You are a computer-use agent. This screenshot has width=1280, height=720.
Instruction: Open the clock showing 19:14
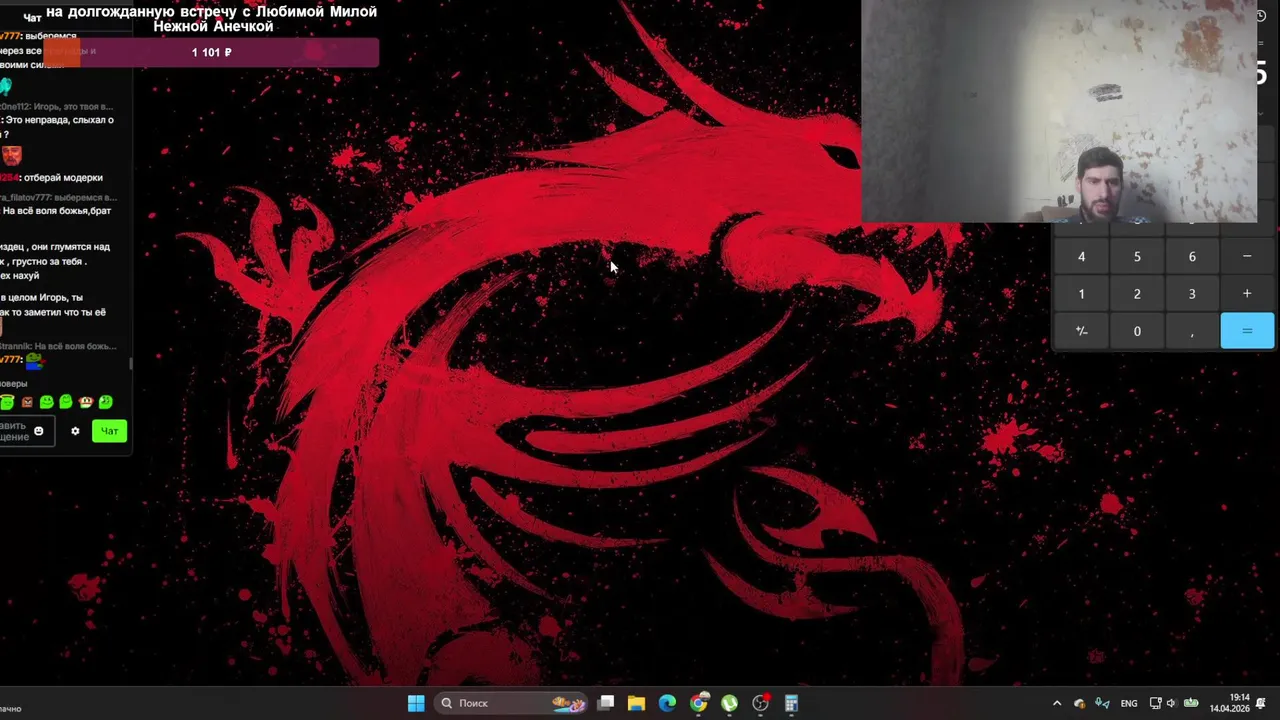click(x=1230, y=703)
